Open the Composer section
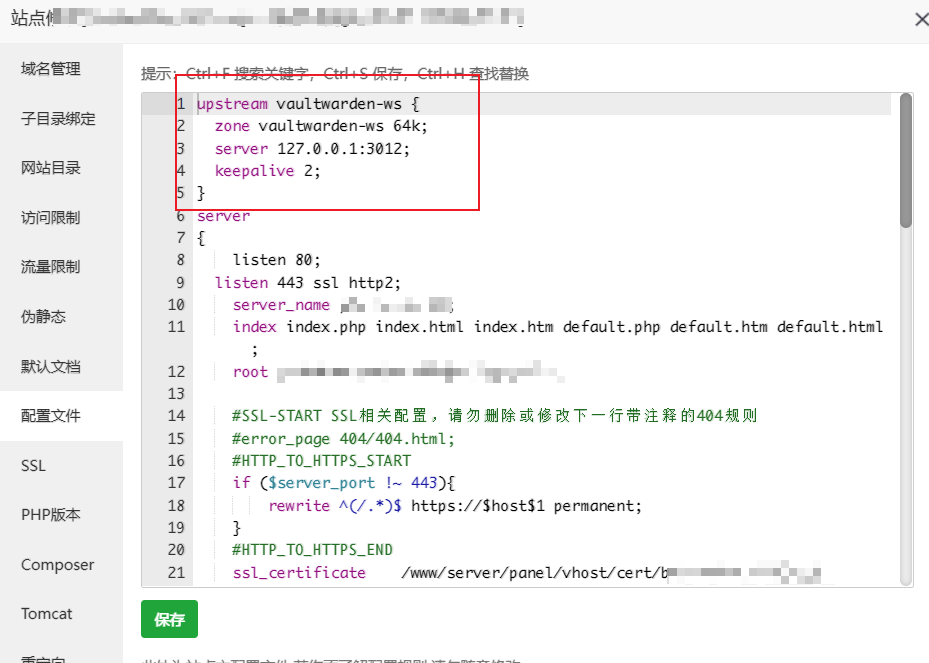 (x=57, y=564)
